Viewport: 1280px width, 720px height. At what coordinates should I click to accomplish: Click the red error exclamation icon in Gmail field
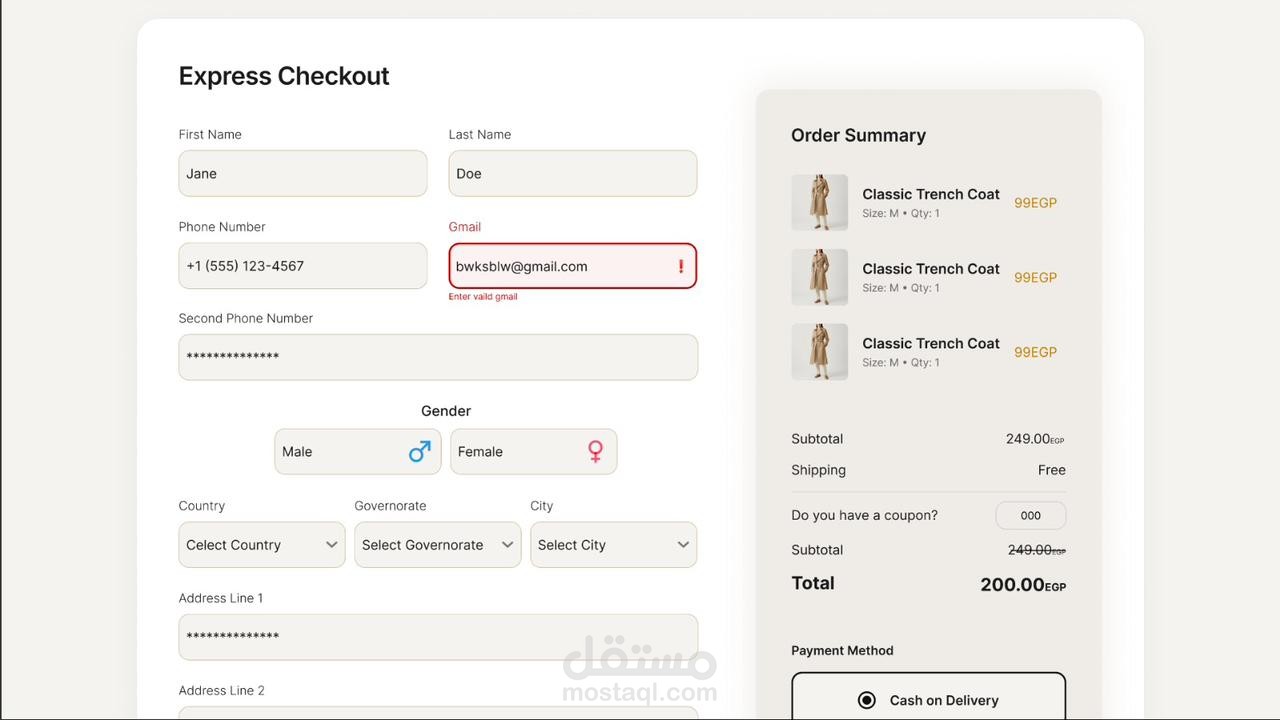[x=681, y=266]
